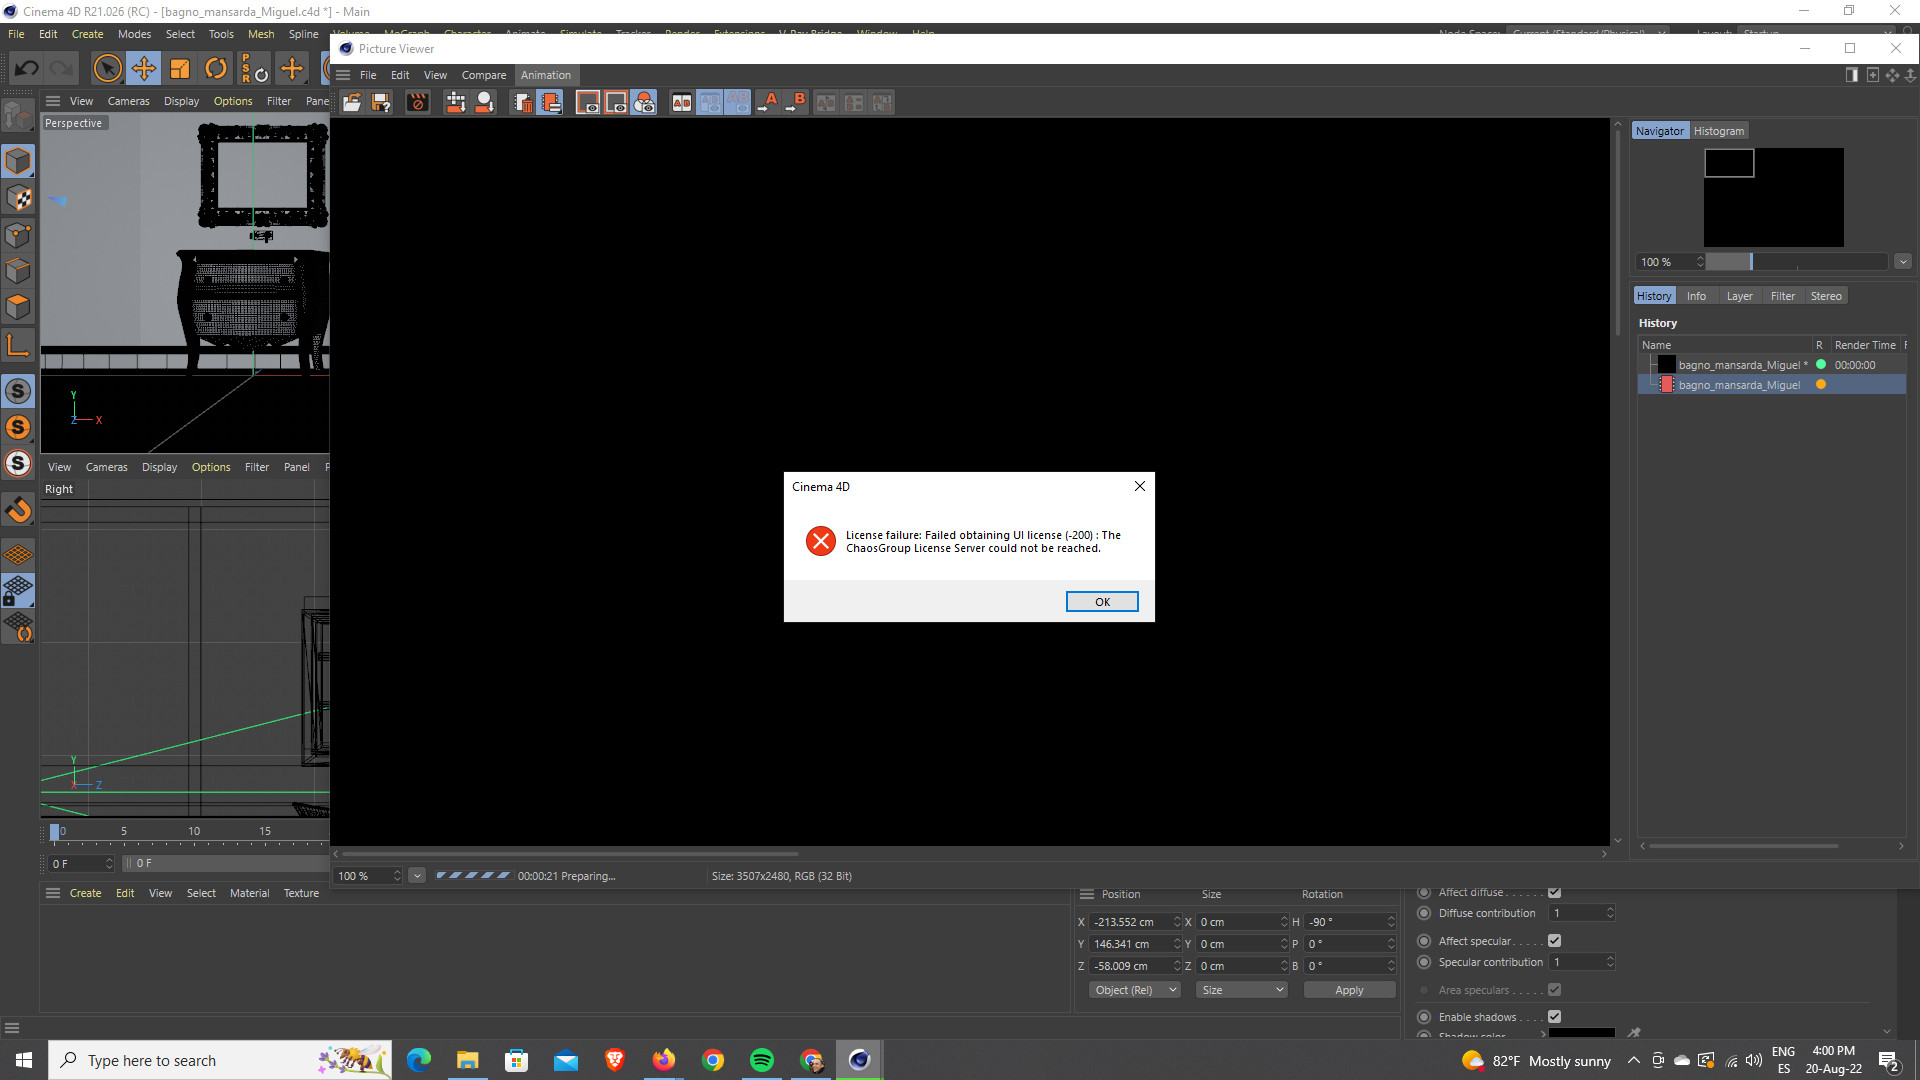This screenshot has width=1920, height=1080.
Task: Click the Affect specular radio marker
Action: [x=1424, y=941]
